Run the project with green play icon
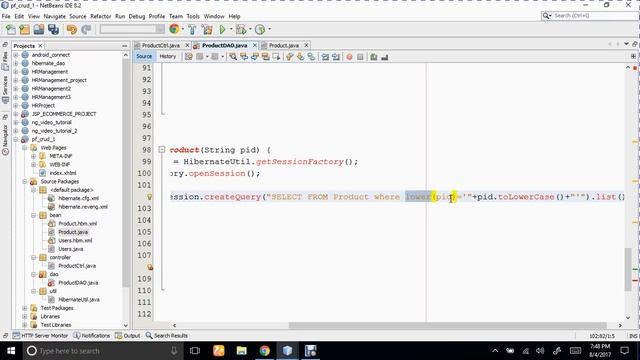The height and width of the screenshot is (360, 640). click(x=222, y=29)
